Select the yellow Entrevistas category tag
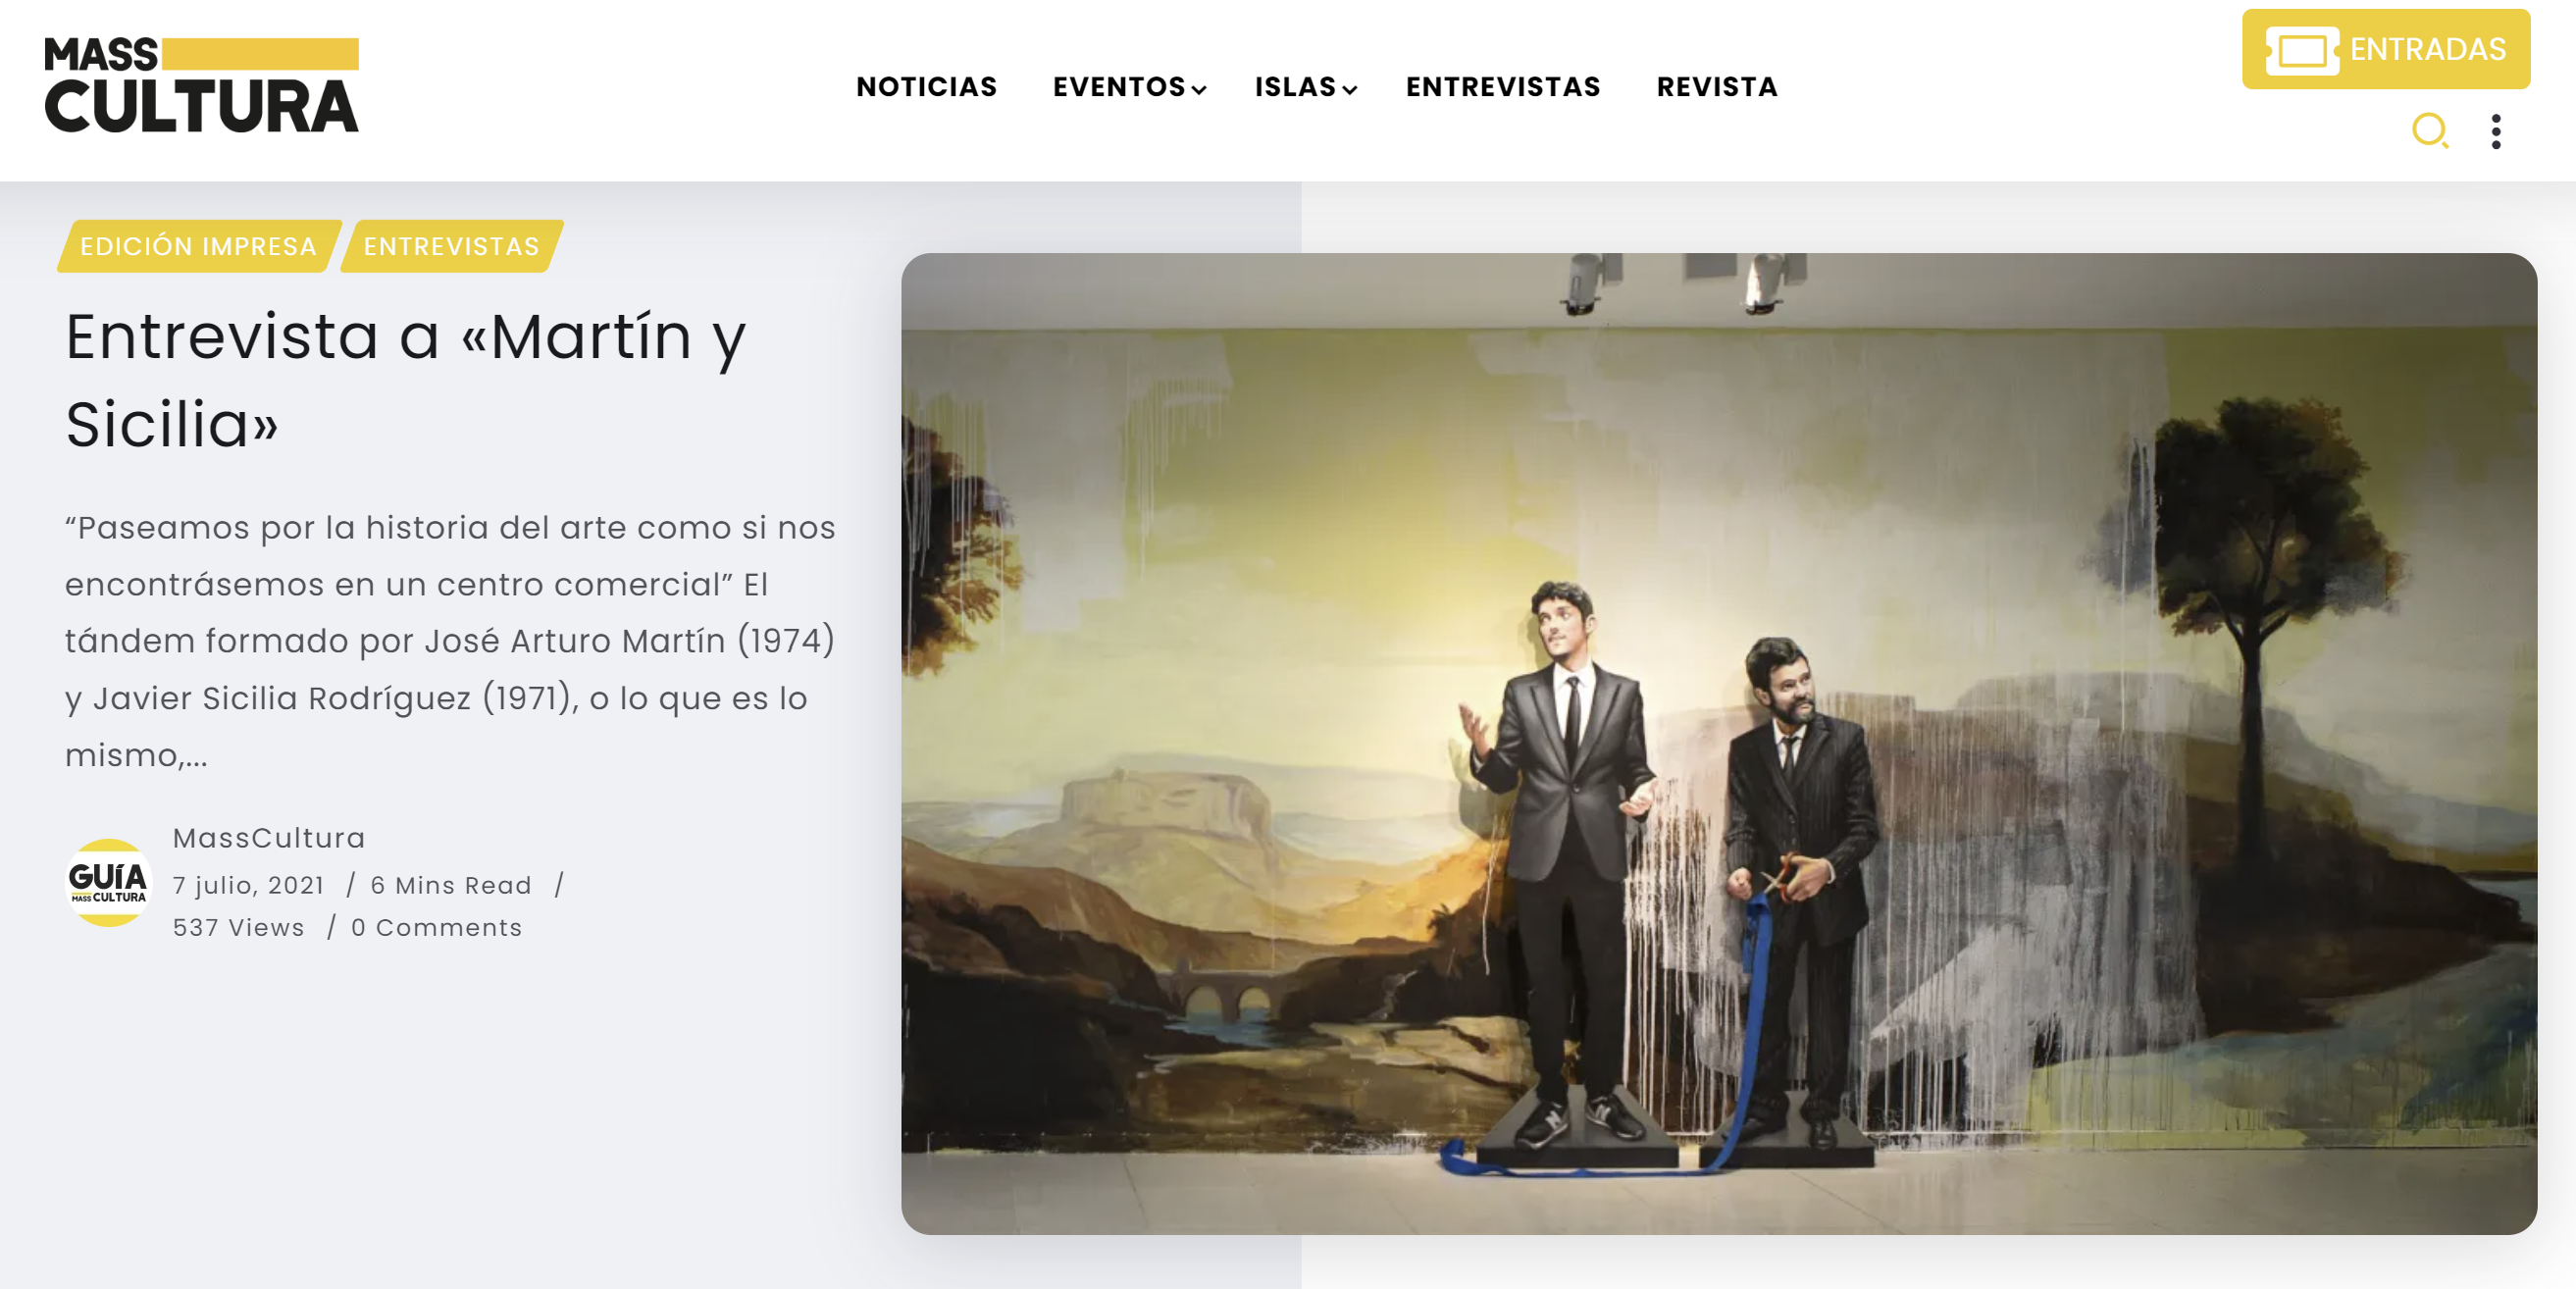This screenshot has height=1289, width=2576. [x=452, y=246]
